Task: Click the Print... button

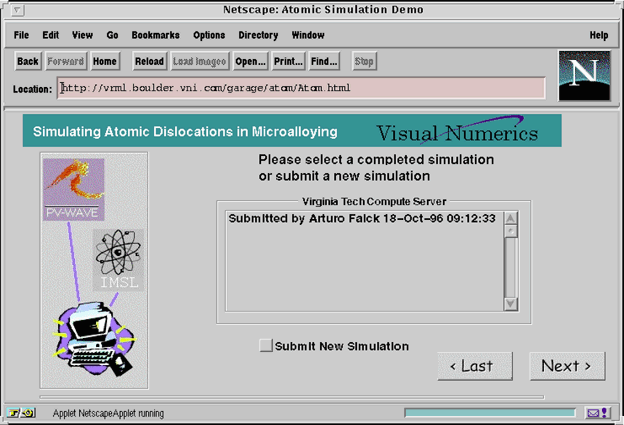Action: [x=289, y=61]
